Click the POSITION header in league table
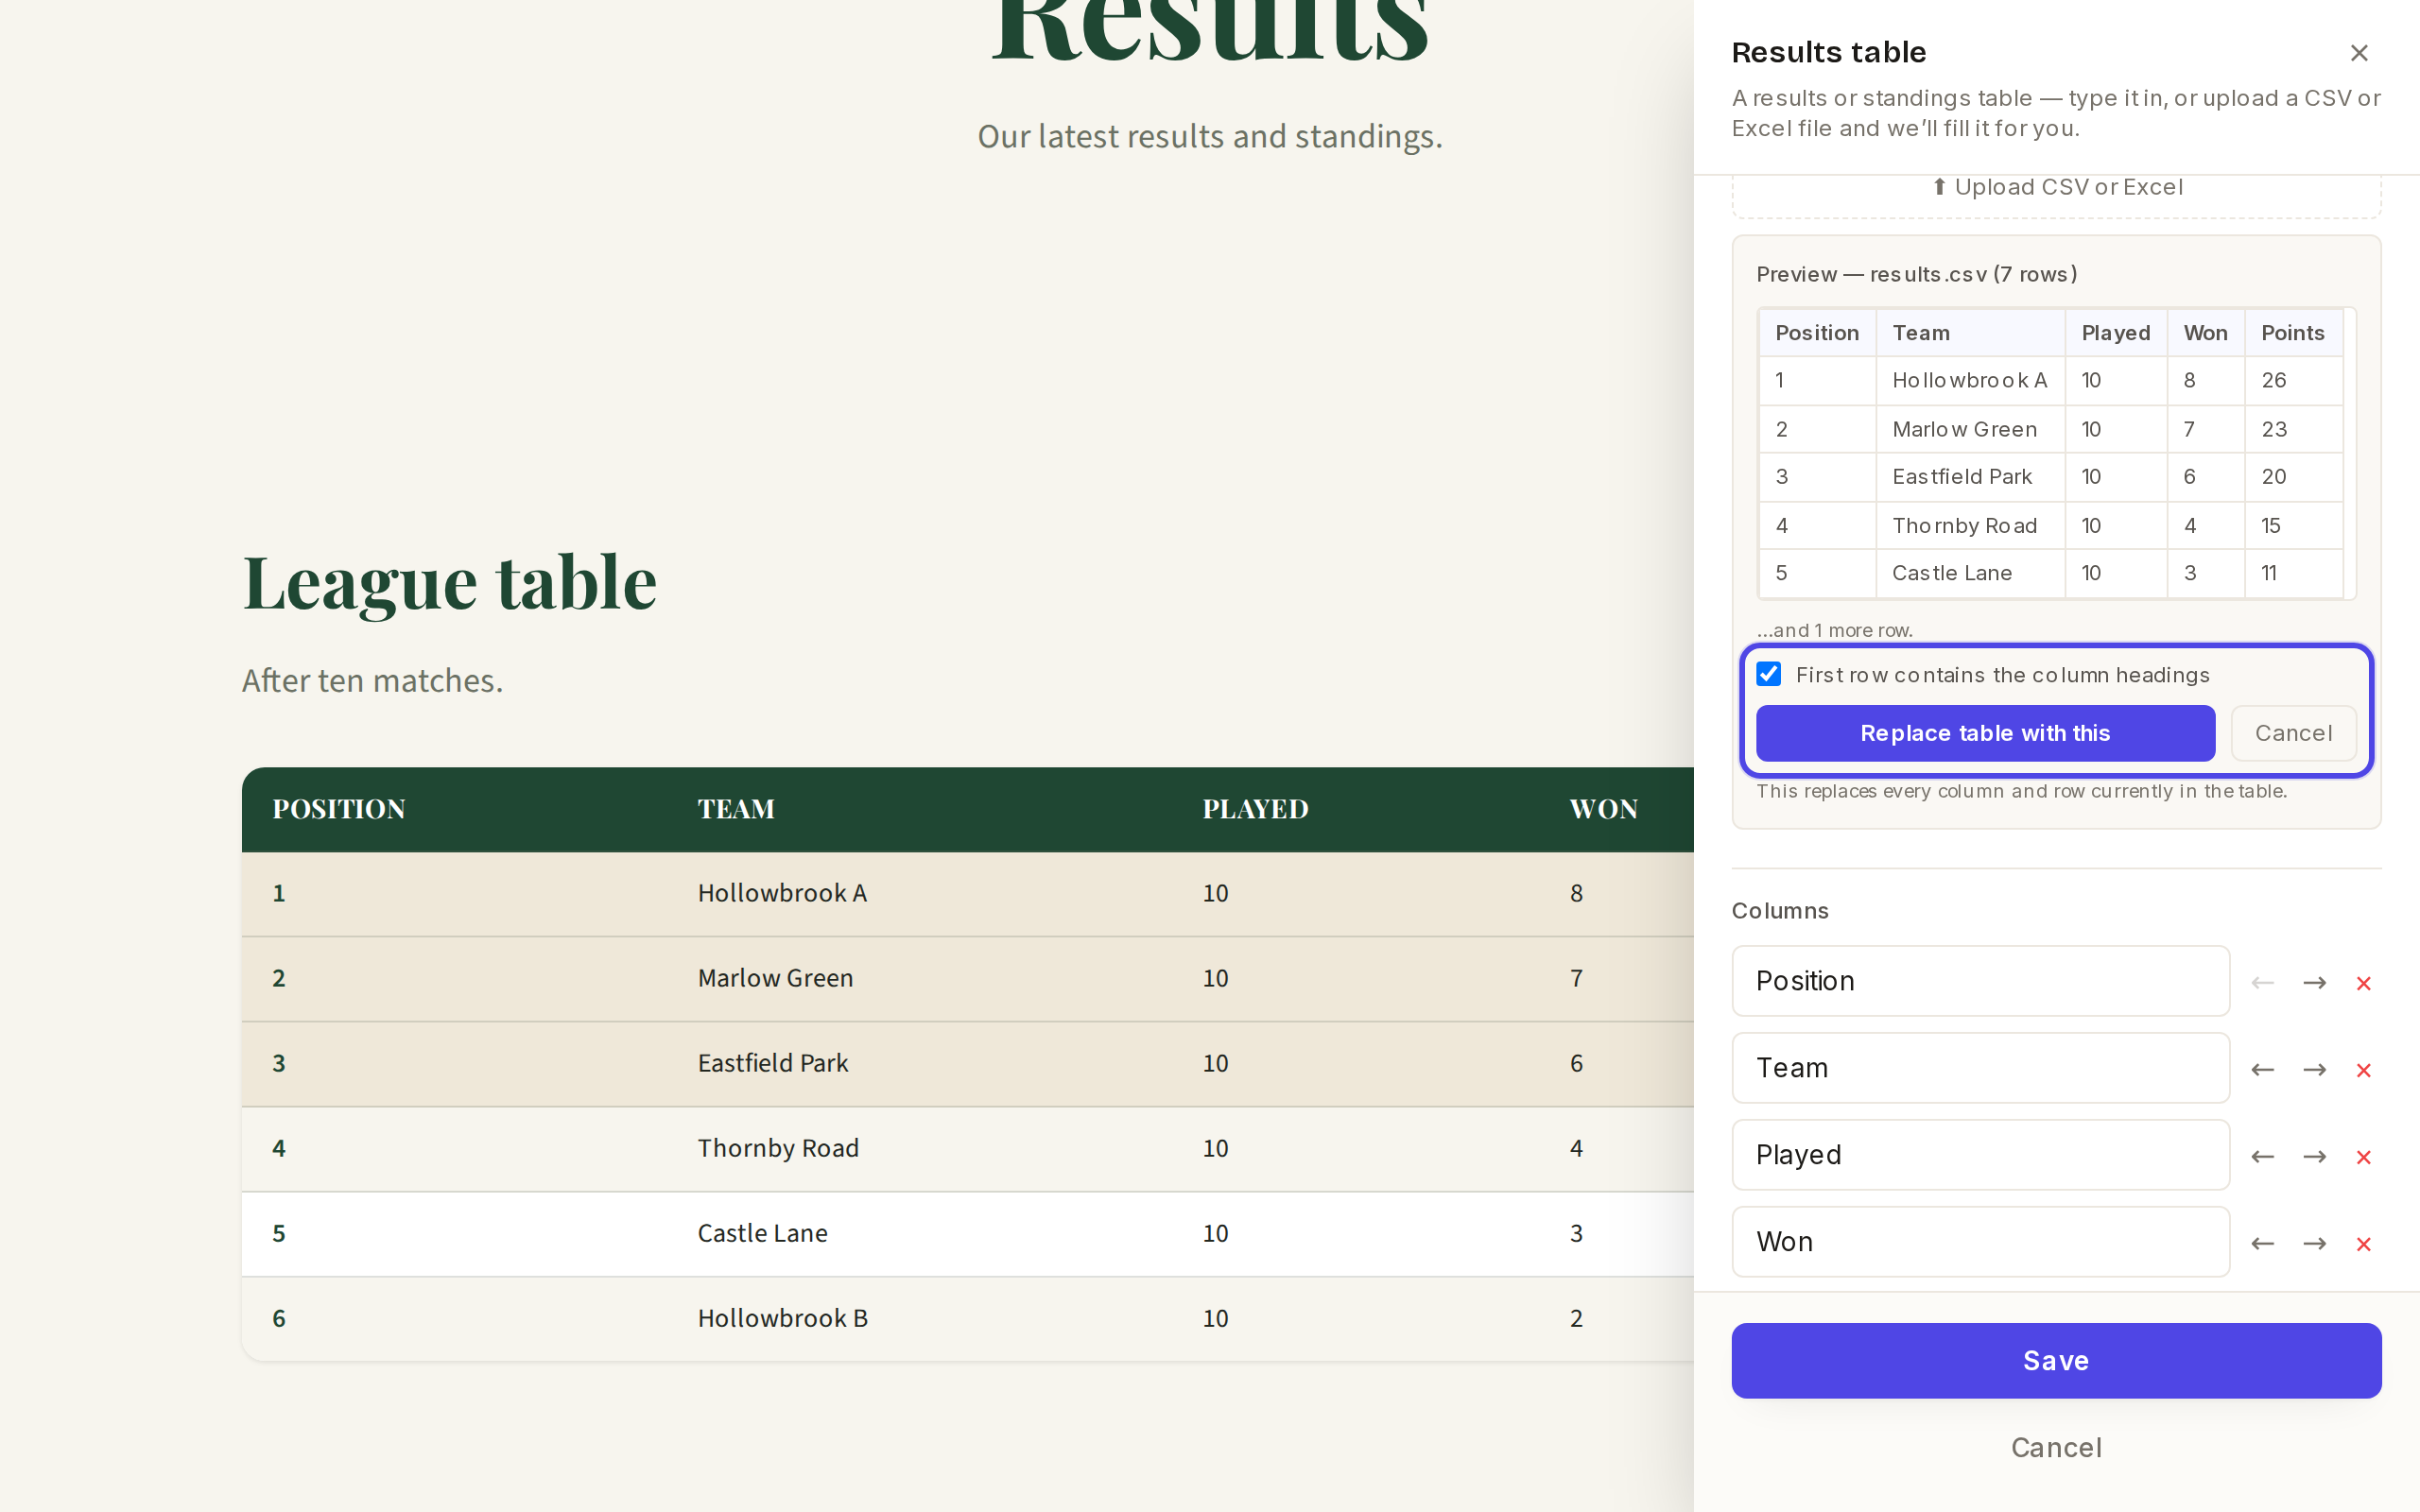2420x1512 pixels. click(x=339, y=809)
